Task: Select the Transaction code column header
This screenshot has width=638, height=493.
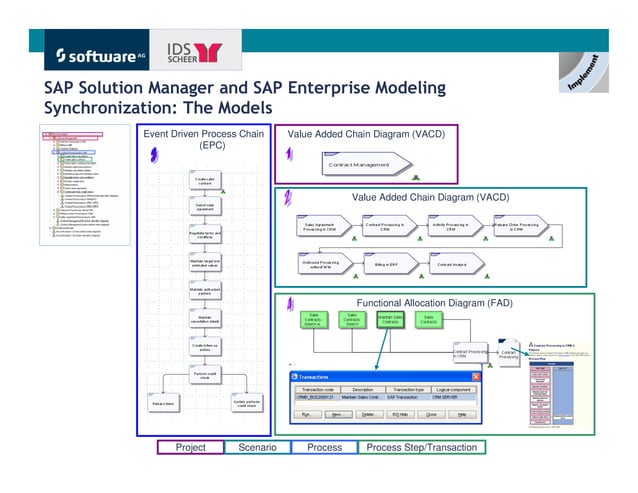Action: 318,390
